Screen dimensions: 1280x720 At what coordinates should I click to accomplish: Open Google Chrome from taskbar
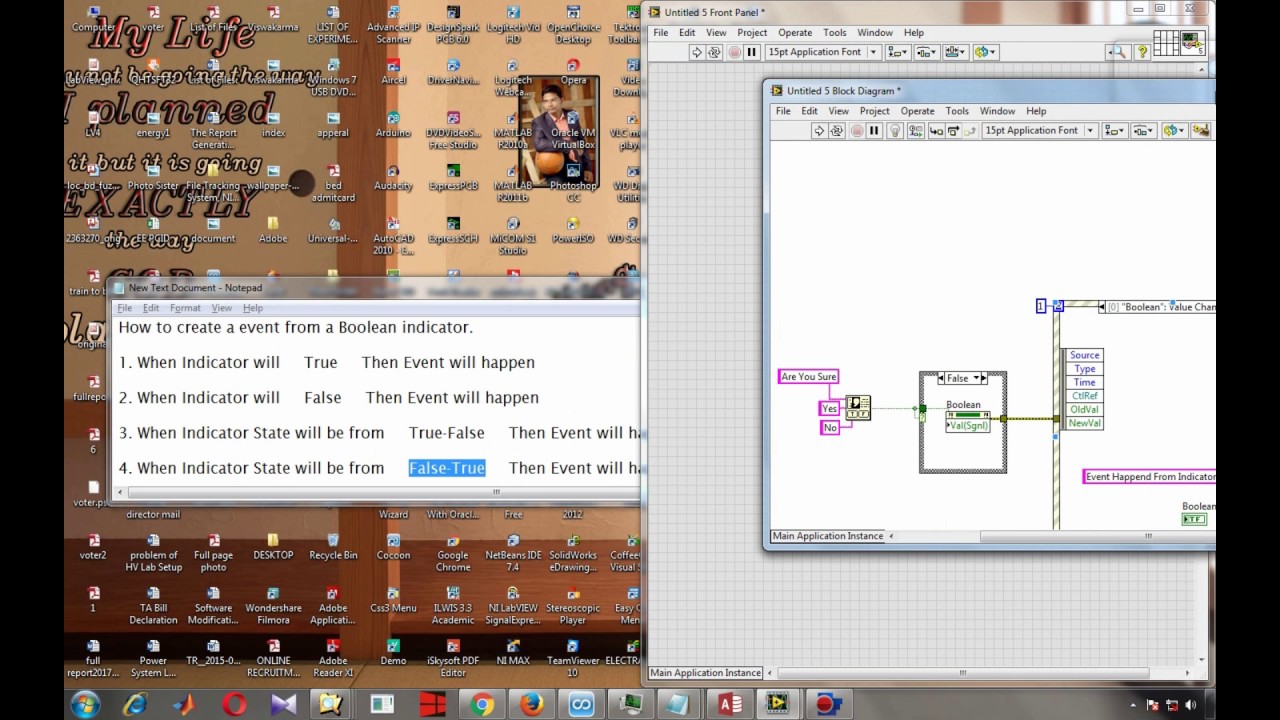click(482, 705)
